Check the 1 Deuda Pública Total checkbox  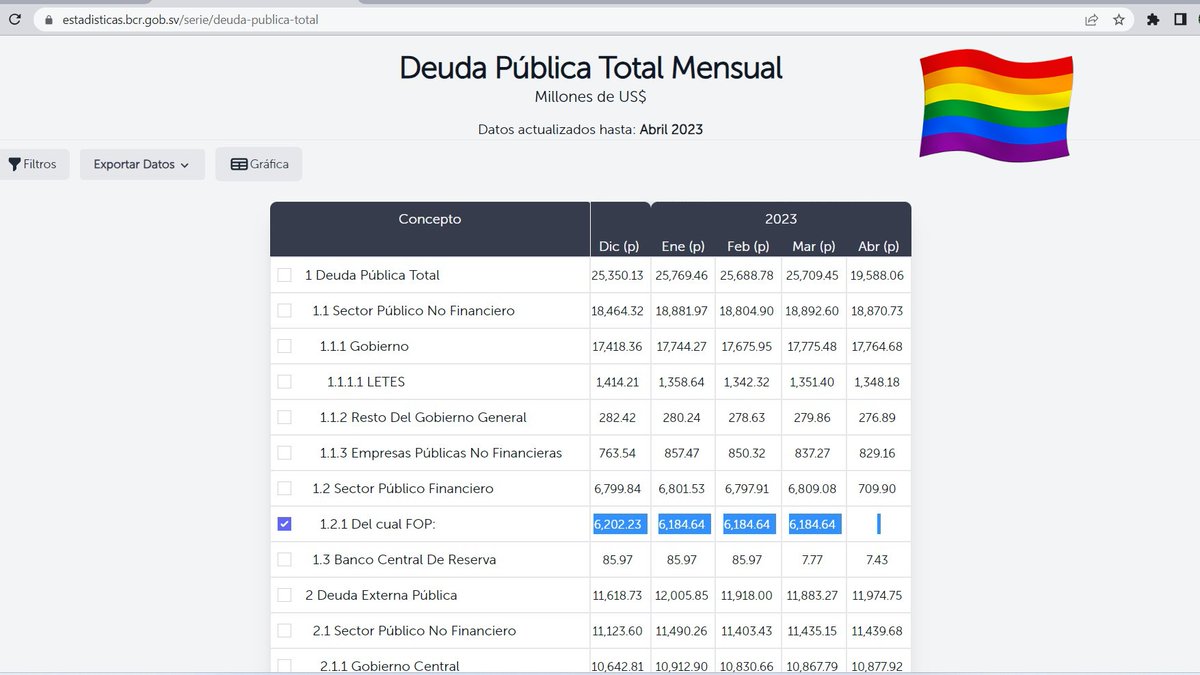pyautogui.click(x=285, y=275)
